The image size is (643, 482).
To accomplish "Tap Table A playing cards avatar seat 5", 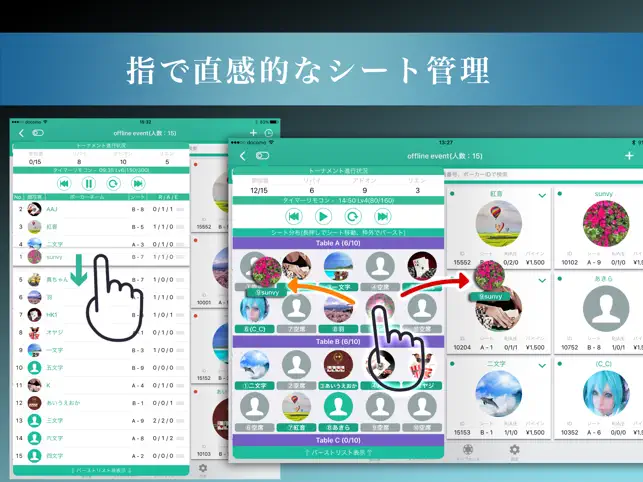I will pos(422,267).
